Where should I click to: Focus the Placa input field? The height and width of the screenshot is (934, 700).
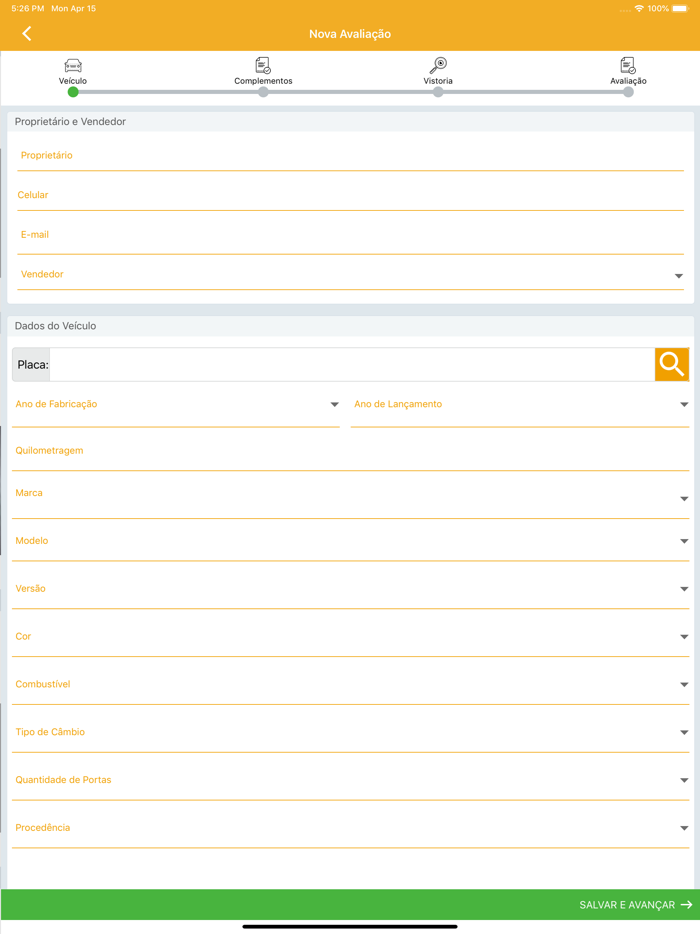coord(352,365)
